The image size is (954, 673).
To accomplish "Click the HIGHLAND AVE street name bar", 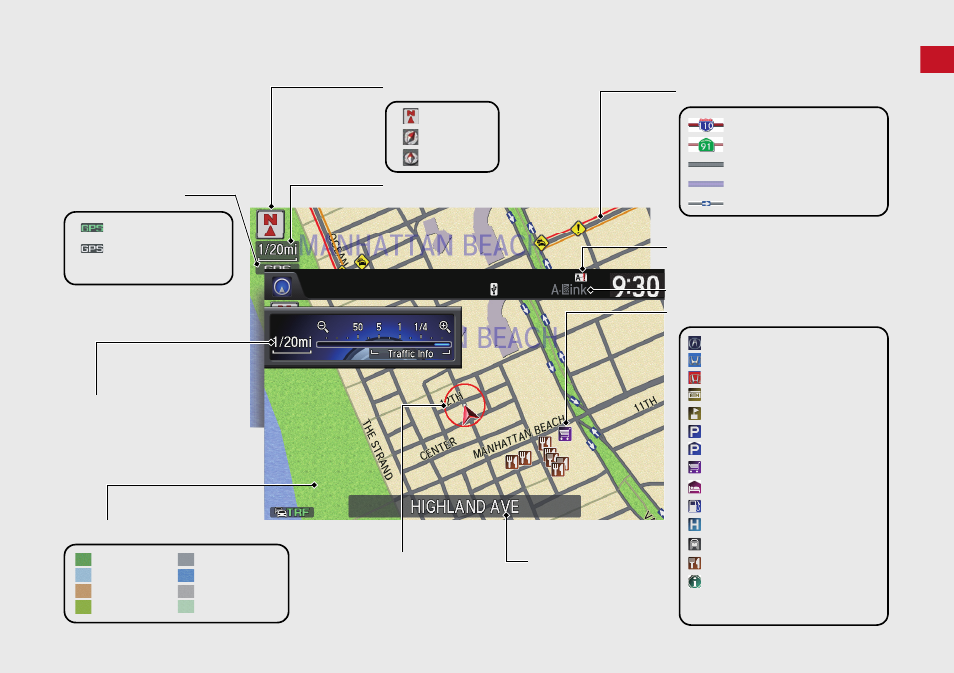I will pos(464,506).
